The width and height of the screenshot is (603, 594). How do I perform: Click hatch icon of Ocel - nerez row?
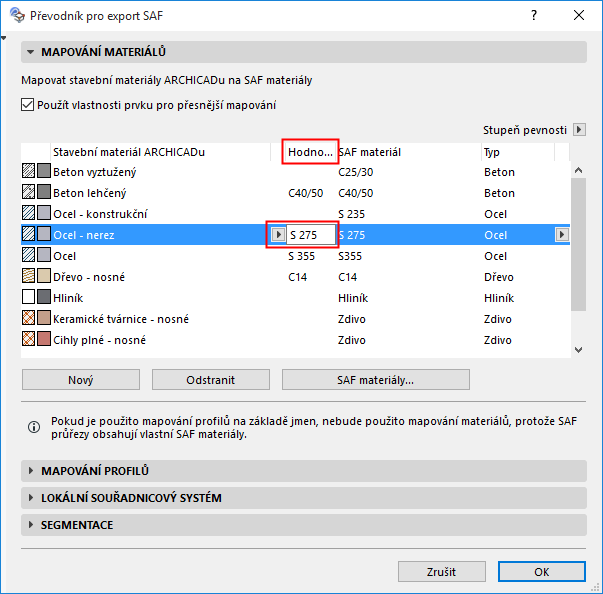tap(28, 234)
